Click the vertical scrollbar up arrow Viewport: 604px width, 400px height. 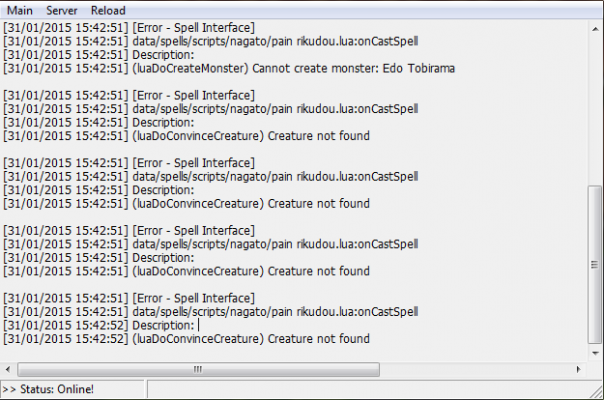(595, 29)
